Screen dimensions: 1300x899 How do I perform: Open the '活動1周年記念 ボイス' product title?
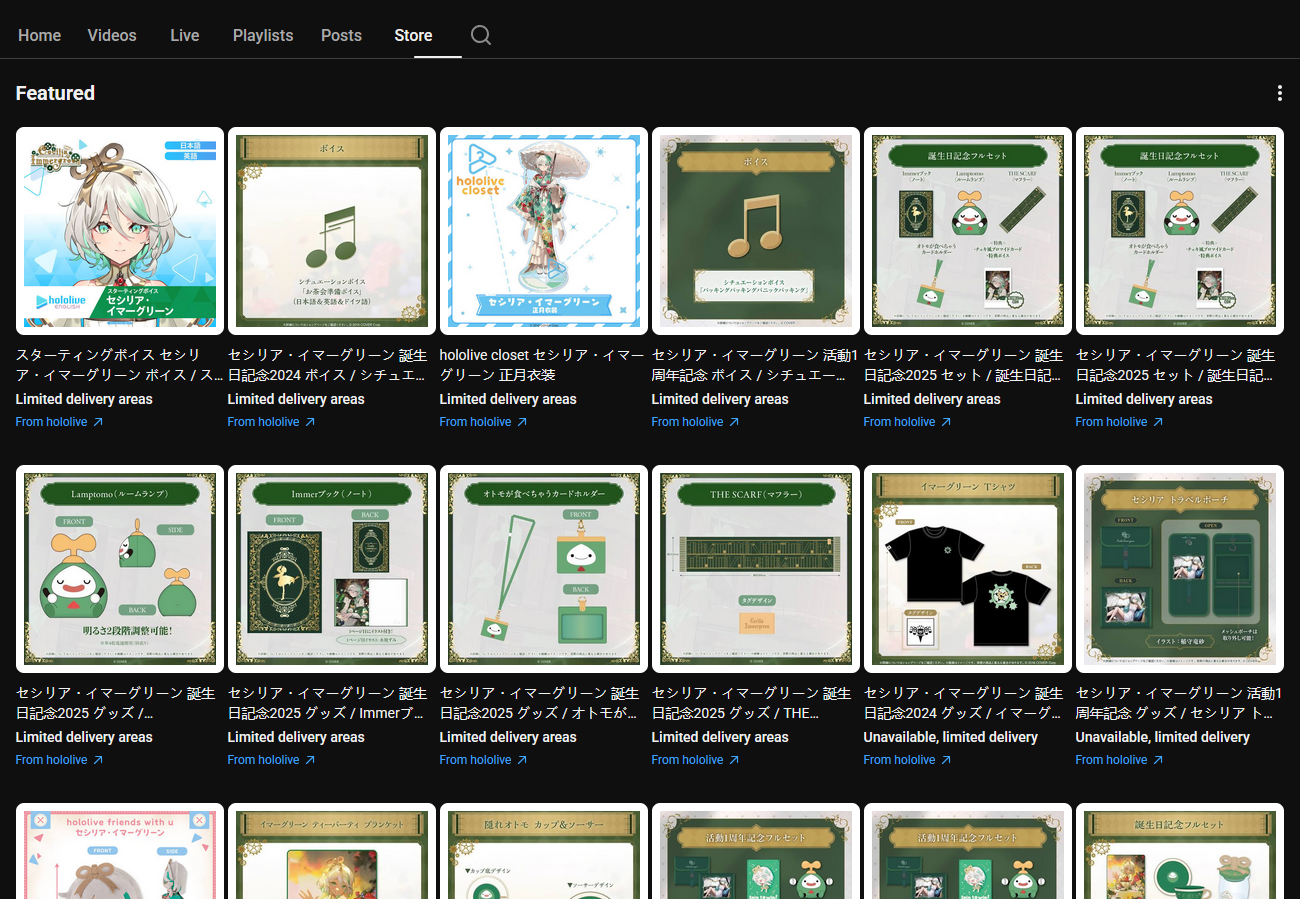click(x=755, y=365)
